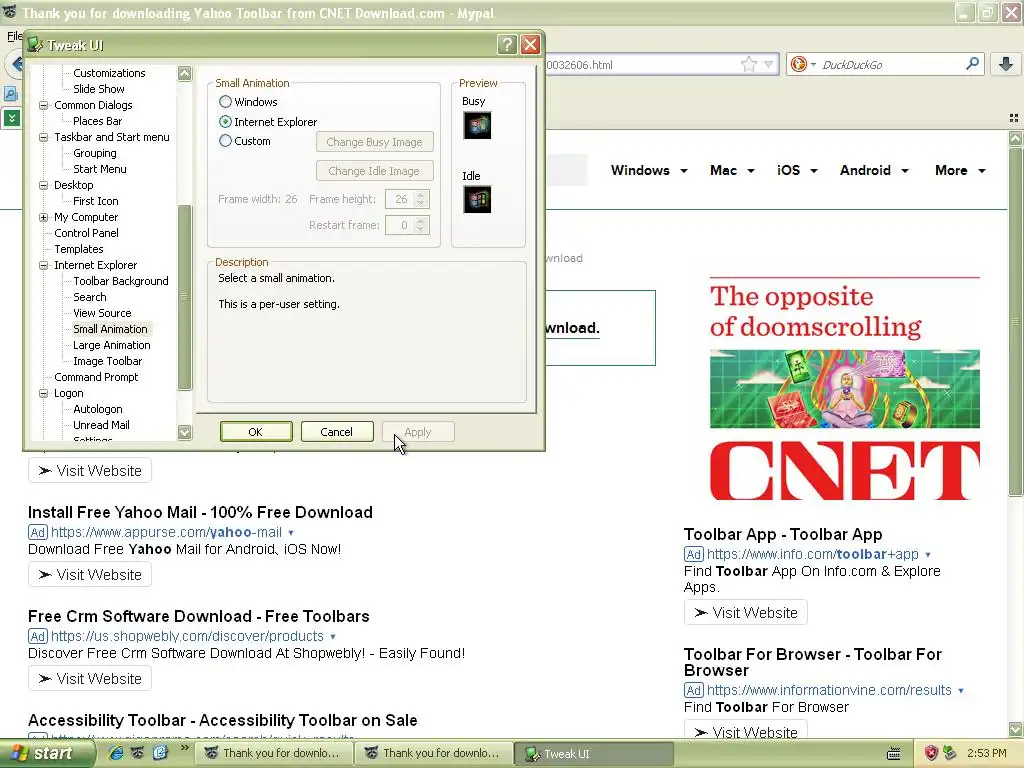Switch to the first Thank you for downlo... taskbar button
This screenshot has width=1024, height=768.
tap(274, 754)
